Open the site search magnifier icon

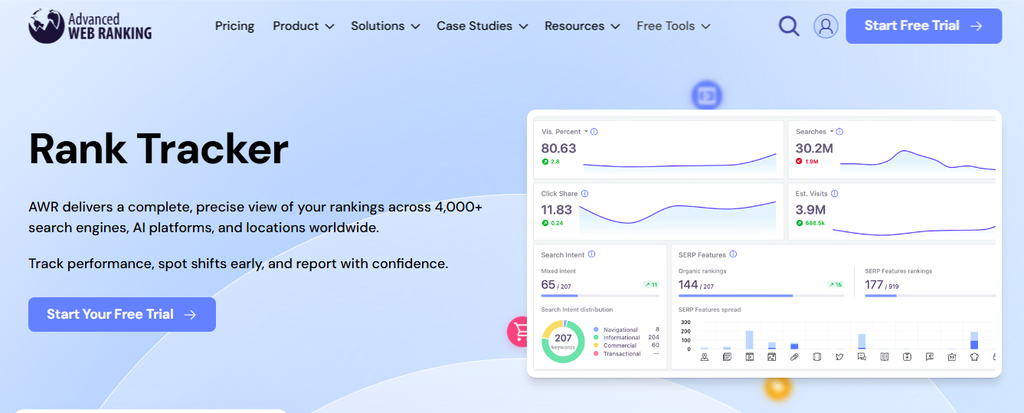click(x=789, y=26)
